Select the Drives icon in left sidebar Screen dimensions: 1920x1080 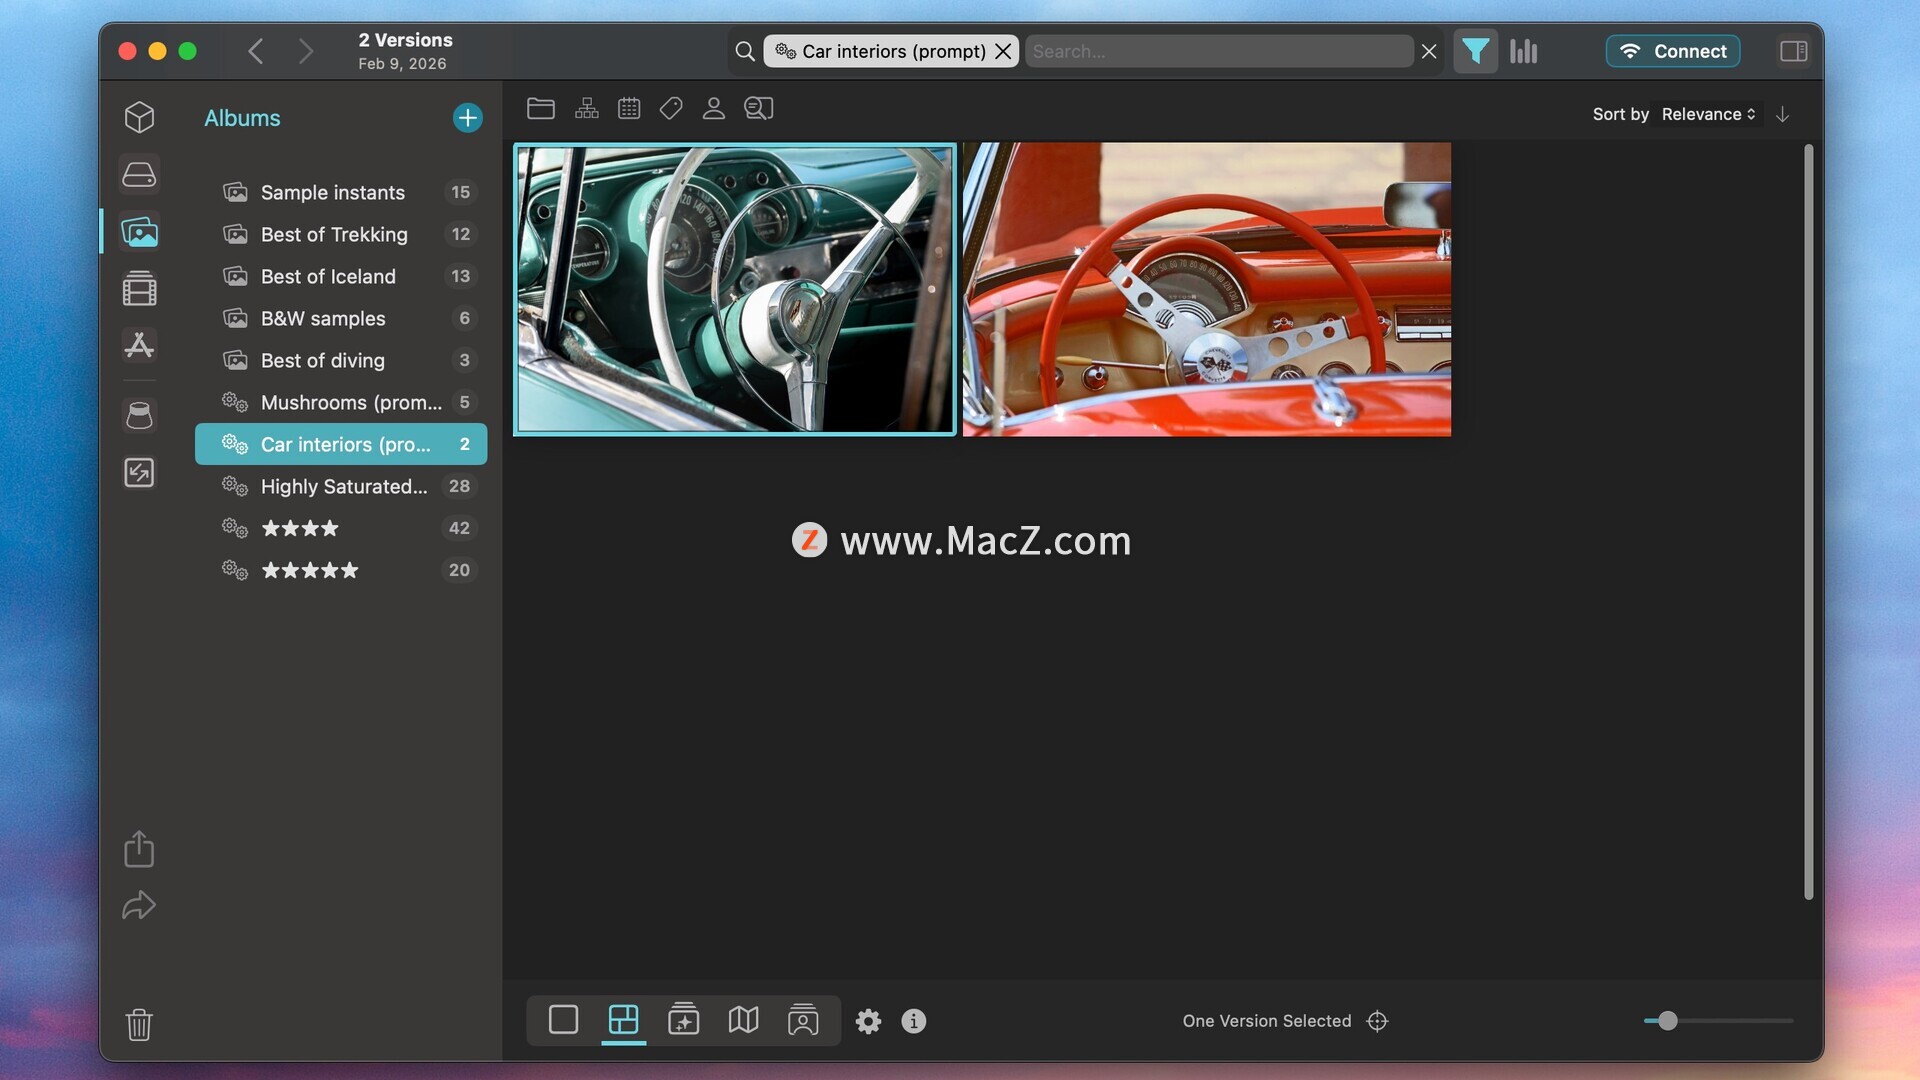(x=139, y=175)
